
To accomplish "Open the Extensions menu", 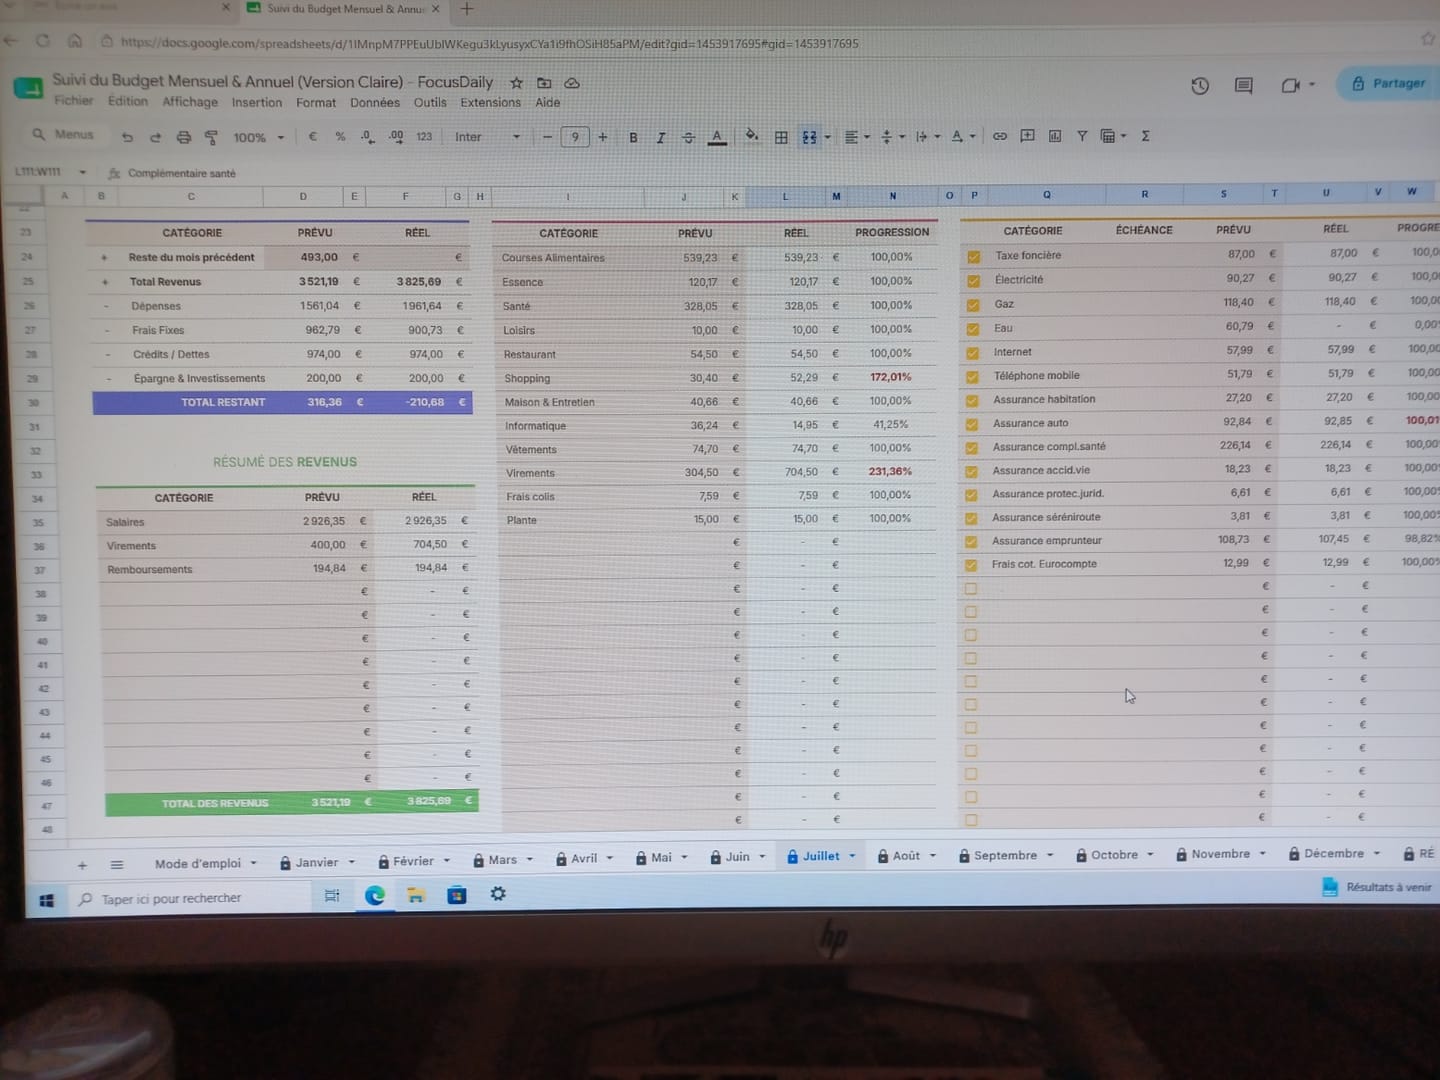I will 490,102.
